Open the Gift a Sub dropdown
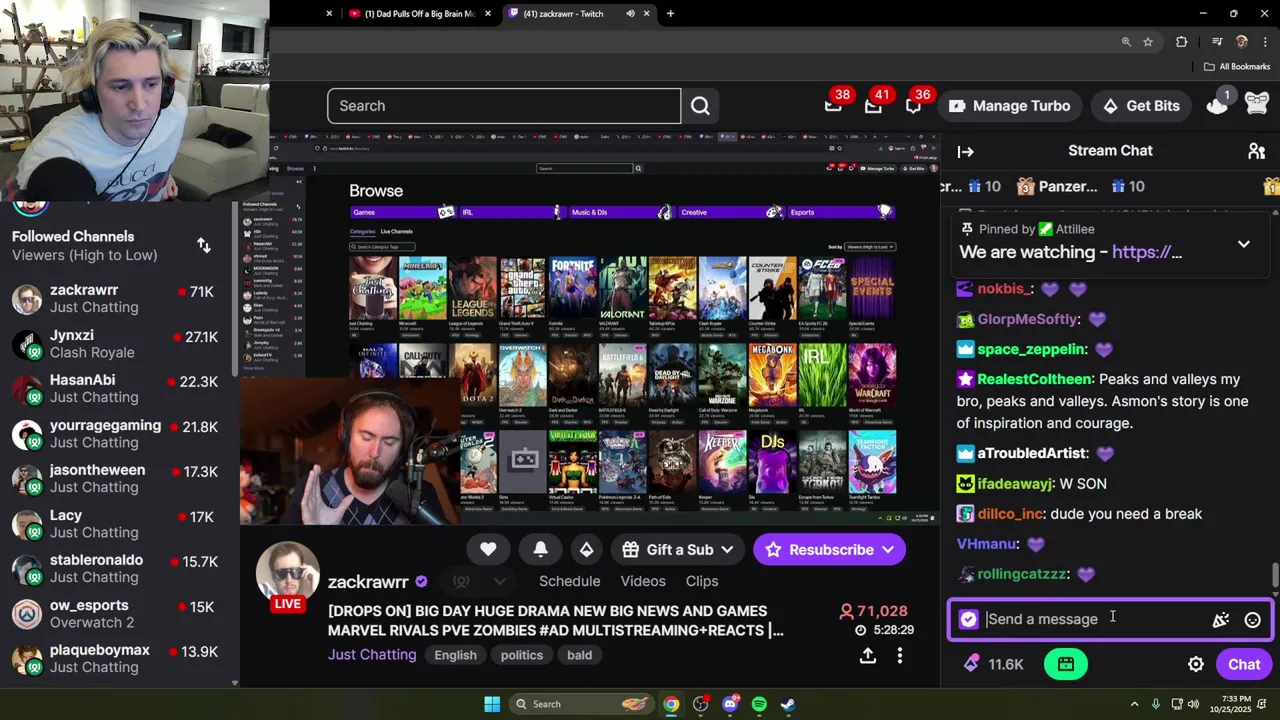This screenshot has width=1280, height=720. [676, 549]
